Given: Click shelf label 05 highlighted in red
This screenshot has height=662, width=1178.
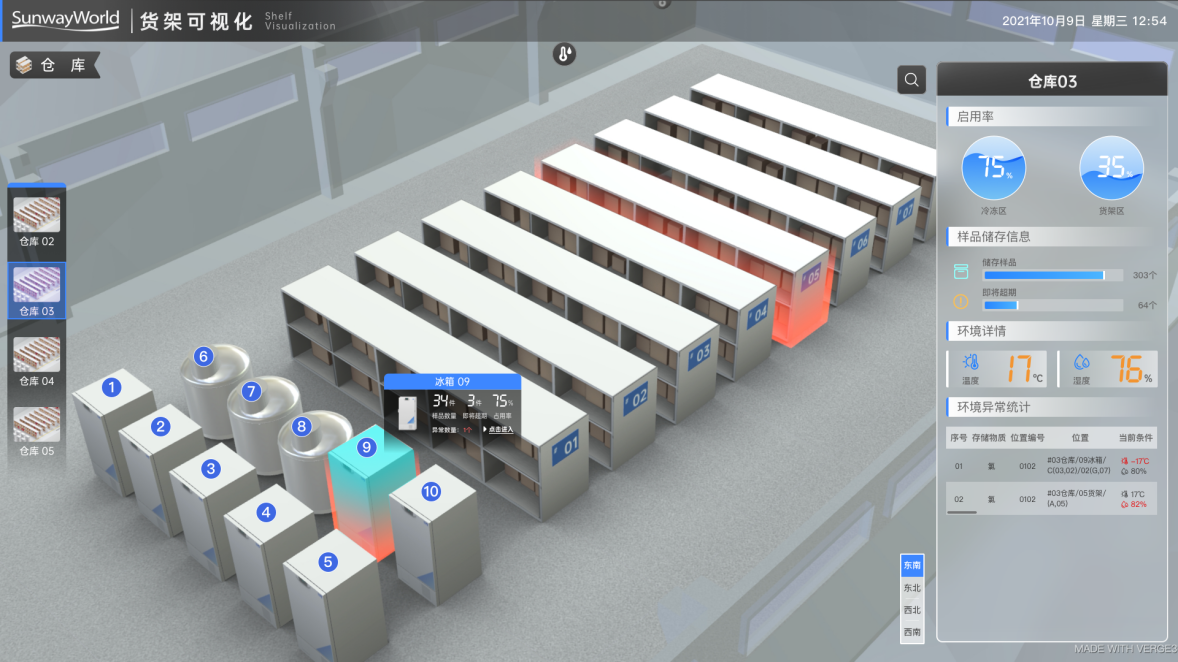Looking at the screenshot, I should pyautogui.click(x=811, y=275).
